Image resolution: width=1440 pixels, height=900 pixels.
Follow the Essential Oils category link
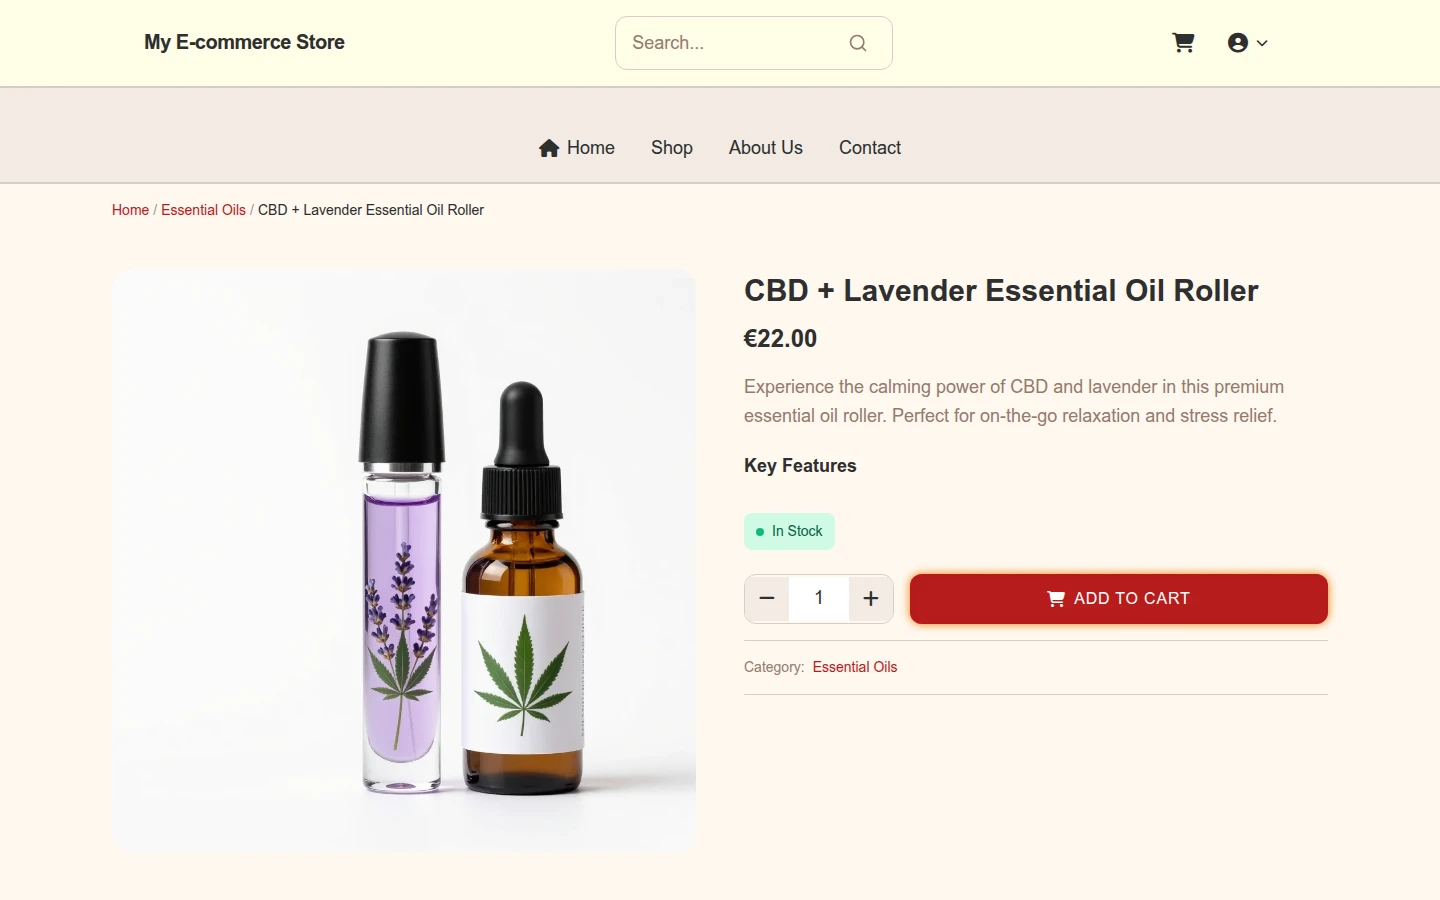[855, 667]
